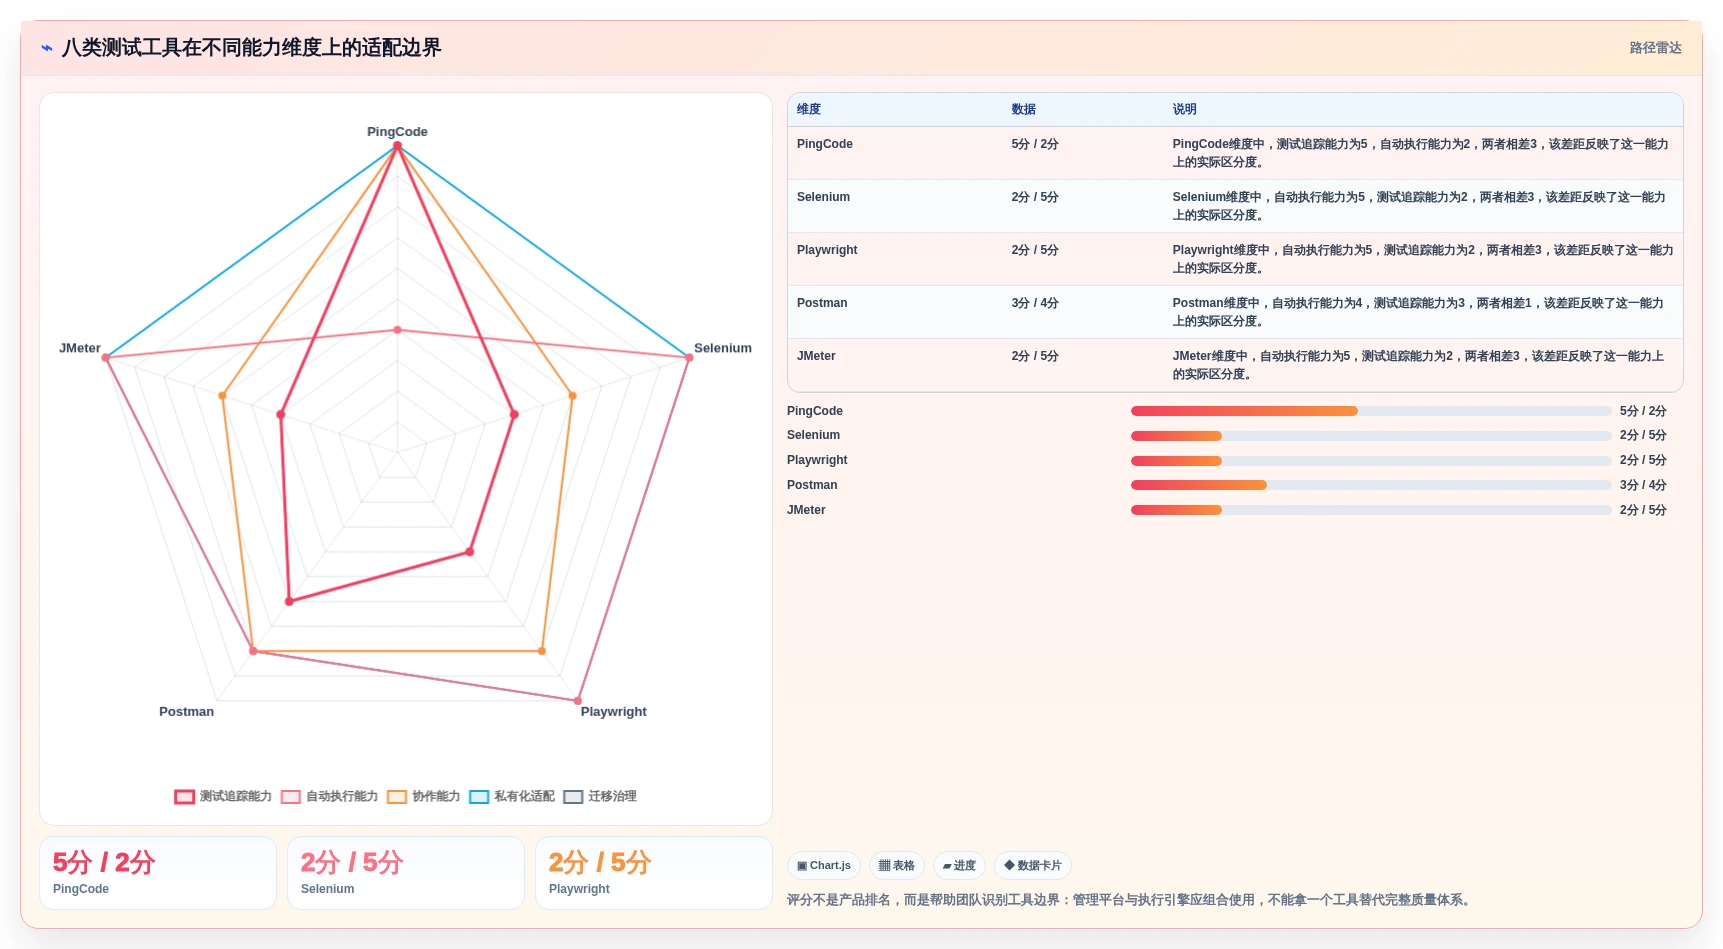Select the Selenium row name in the table
The height and width of the screenshot is (949, 1723).
click(x=823, y=197)
